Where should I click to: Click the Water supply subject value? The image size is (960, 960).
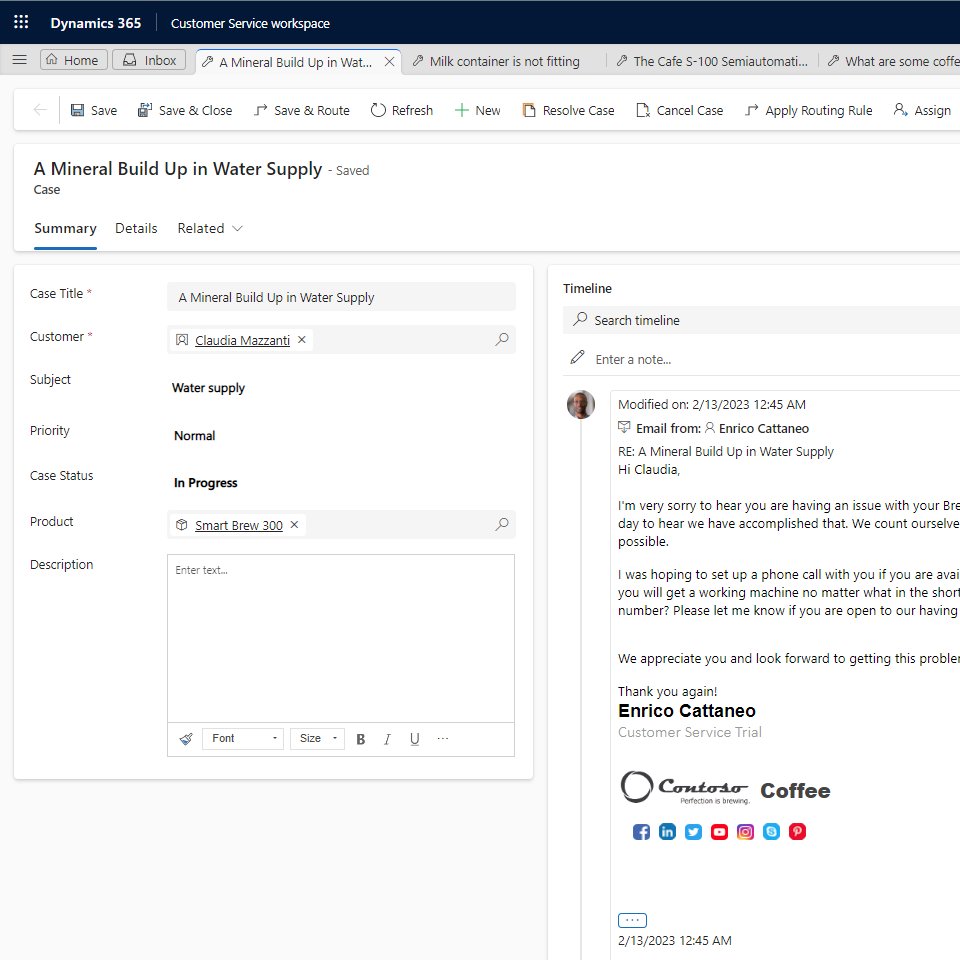coord(208,388)
